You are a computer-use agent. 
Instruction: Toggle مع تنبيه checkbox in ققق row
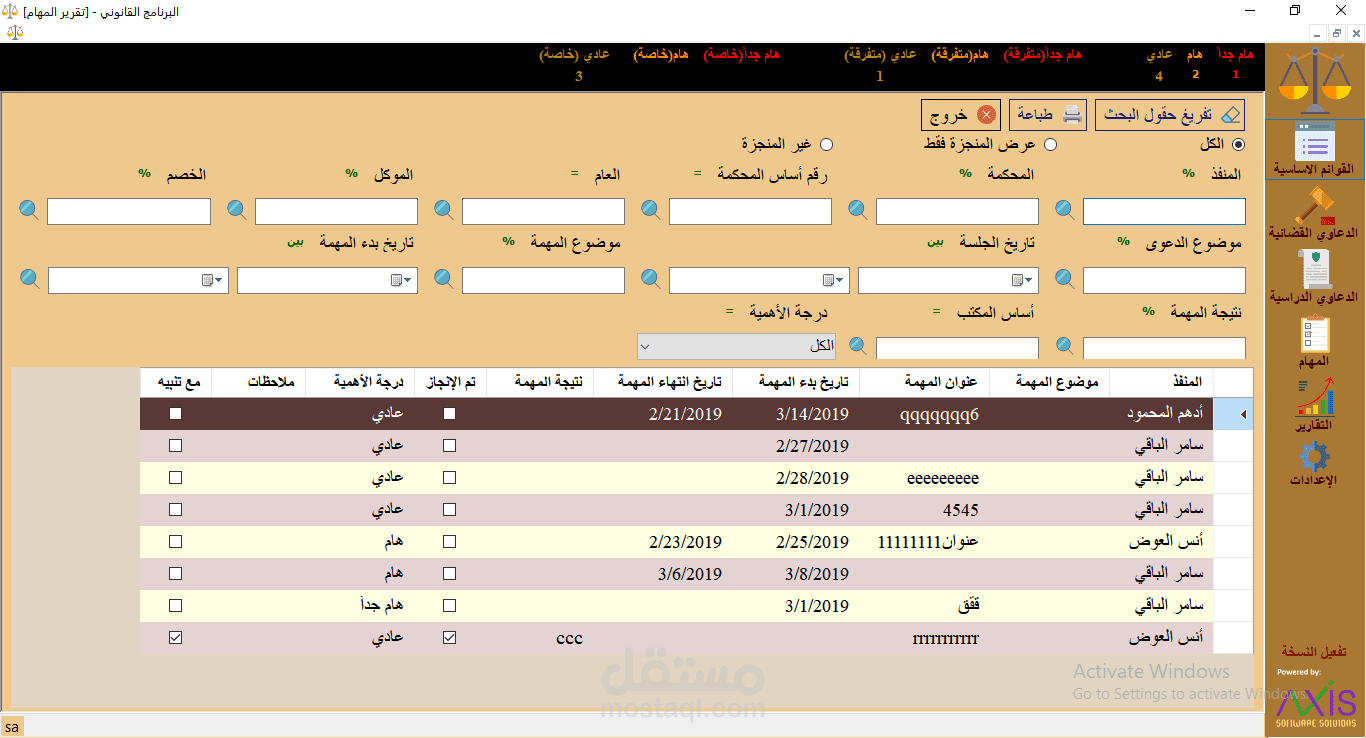coord(176,605)
